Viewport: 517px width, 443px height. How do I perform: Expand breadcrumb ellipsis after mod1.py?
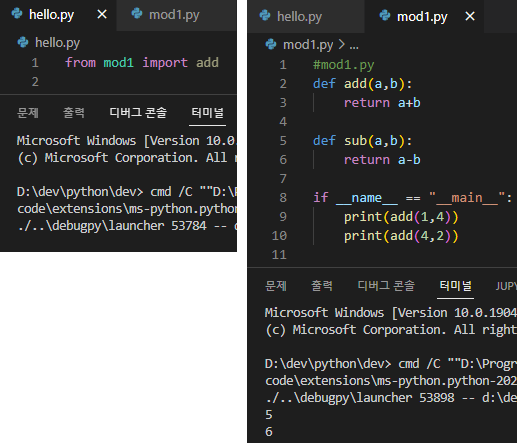pyautogui.click(x=354, y=45)
